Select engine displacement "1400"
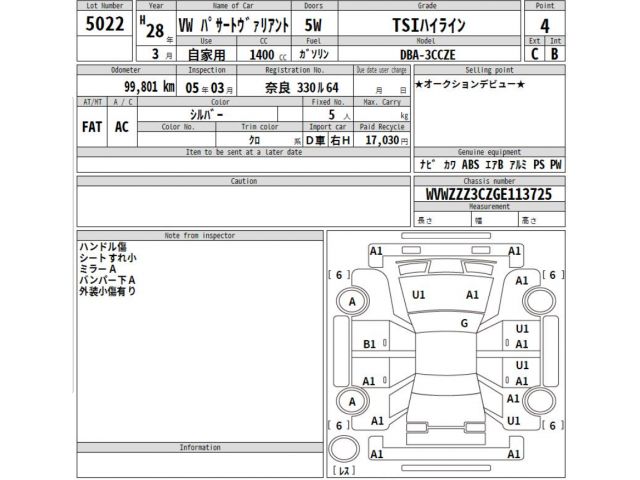640x480 pixels. pos(262,55)
